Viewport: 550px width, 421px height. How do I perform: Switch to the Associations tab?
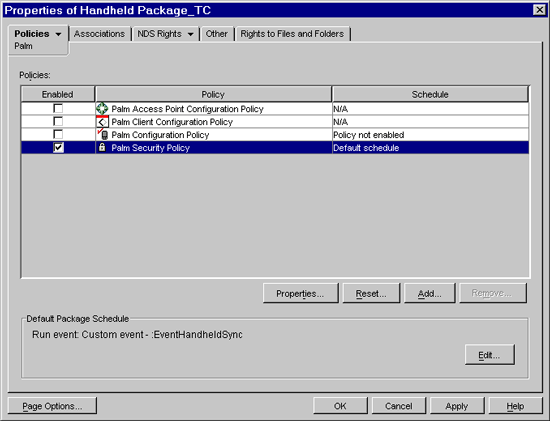point(99,34)
